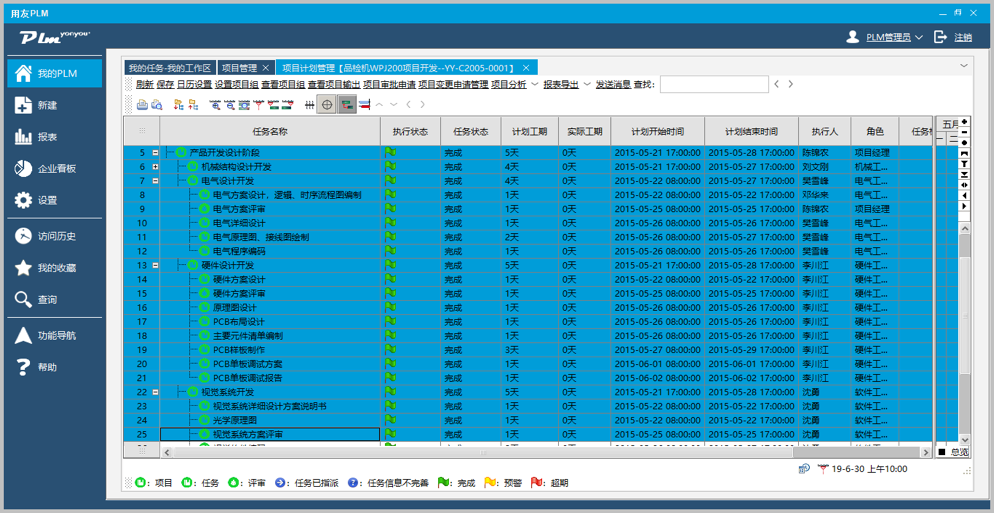
Task: Collapse the 硬件设计开发 task row 13
Action: (155, 265)
